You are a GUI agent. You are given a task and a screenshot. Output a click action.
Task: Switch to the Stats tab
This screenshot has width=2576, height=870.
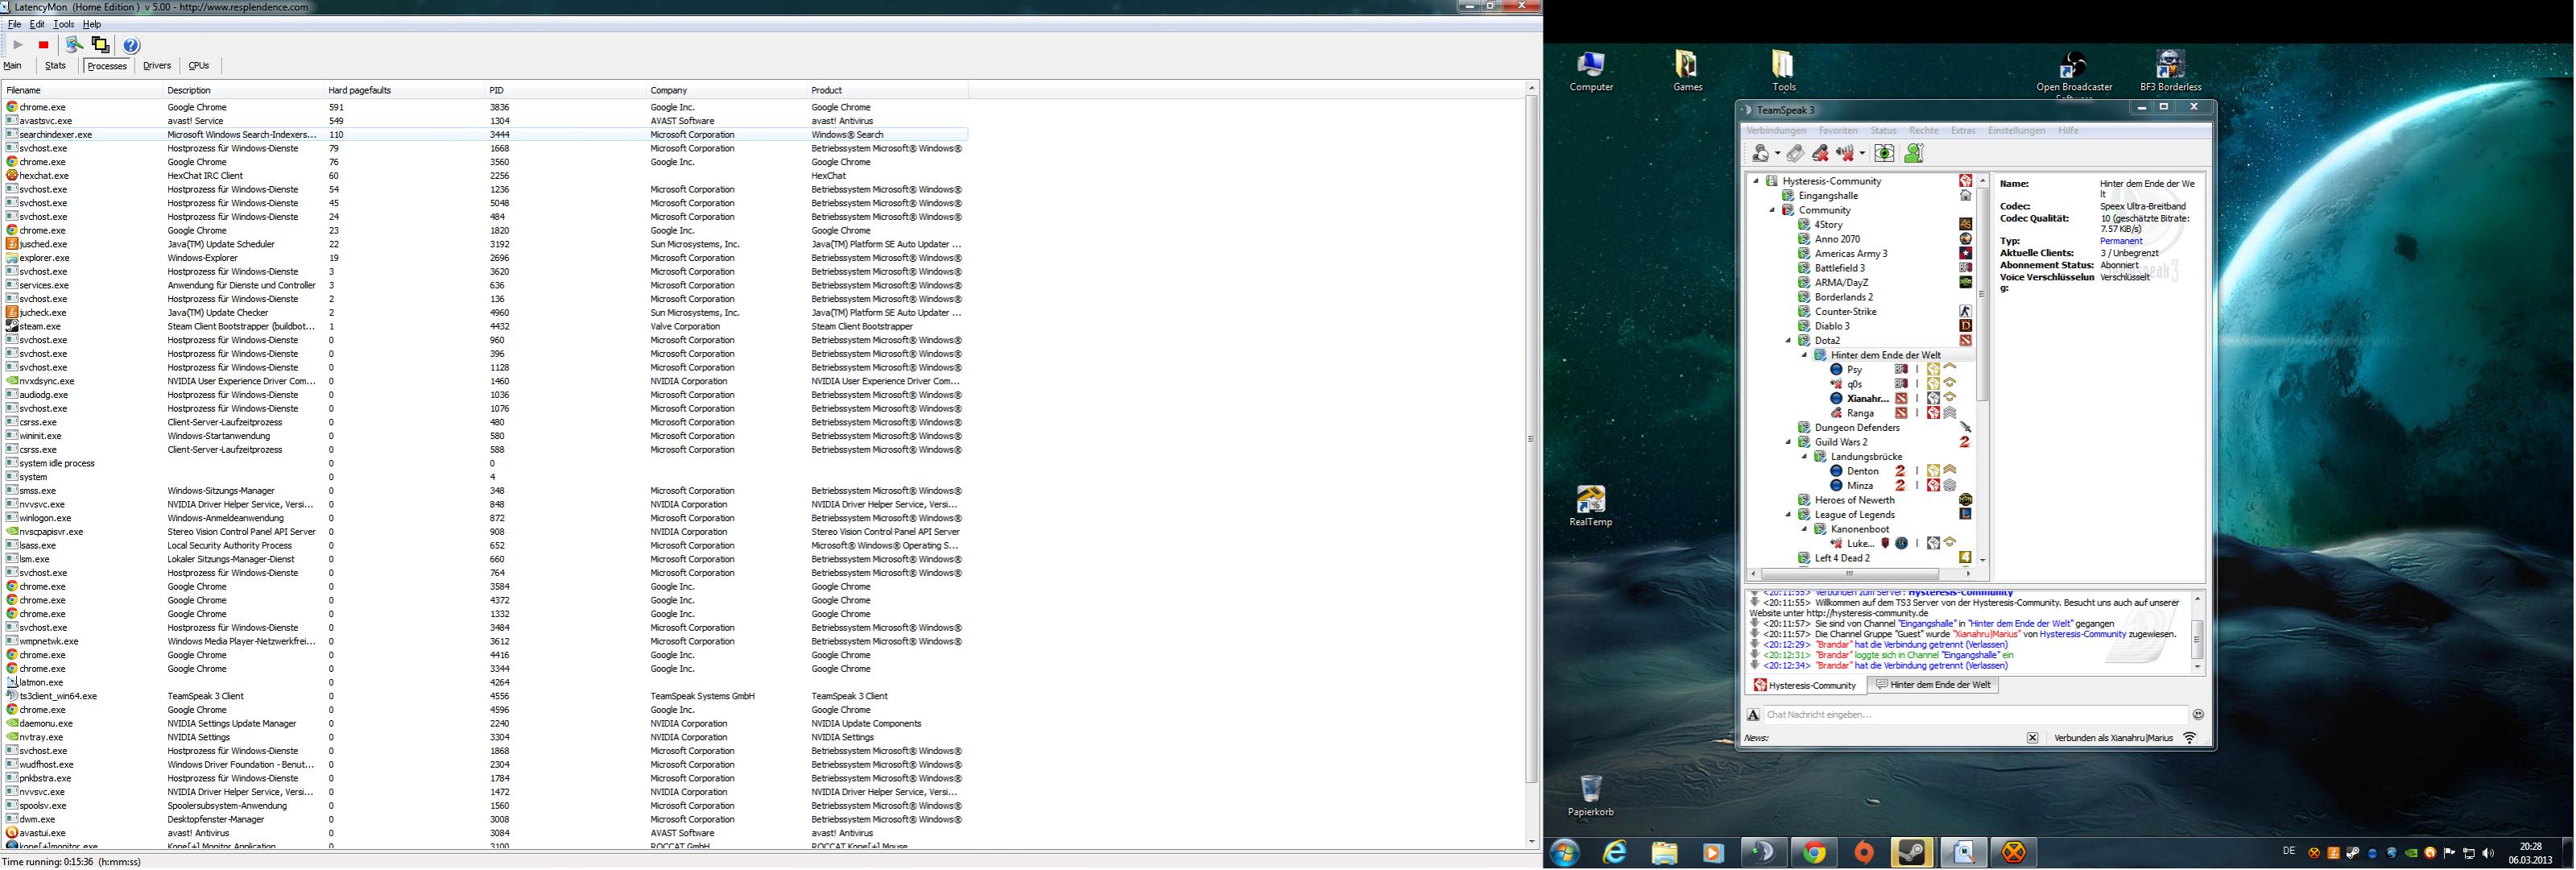pos(56,66)
